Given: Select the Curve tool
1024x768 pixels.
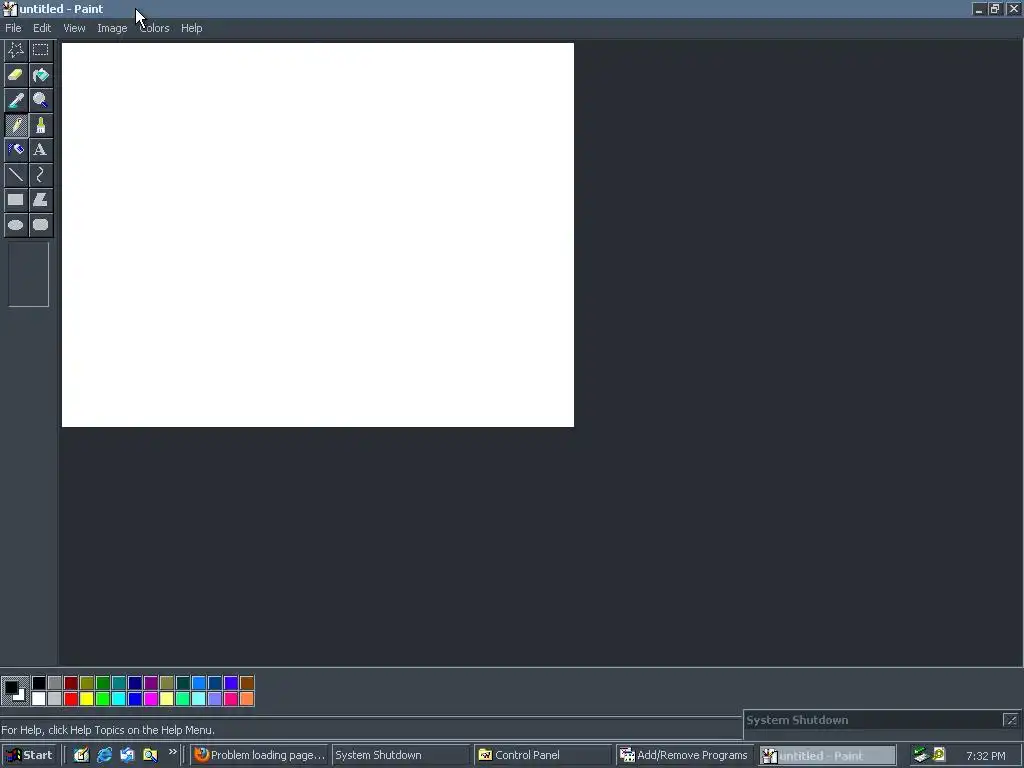Looking at the screenshot, I should click(40, 174).
